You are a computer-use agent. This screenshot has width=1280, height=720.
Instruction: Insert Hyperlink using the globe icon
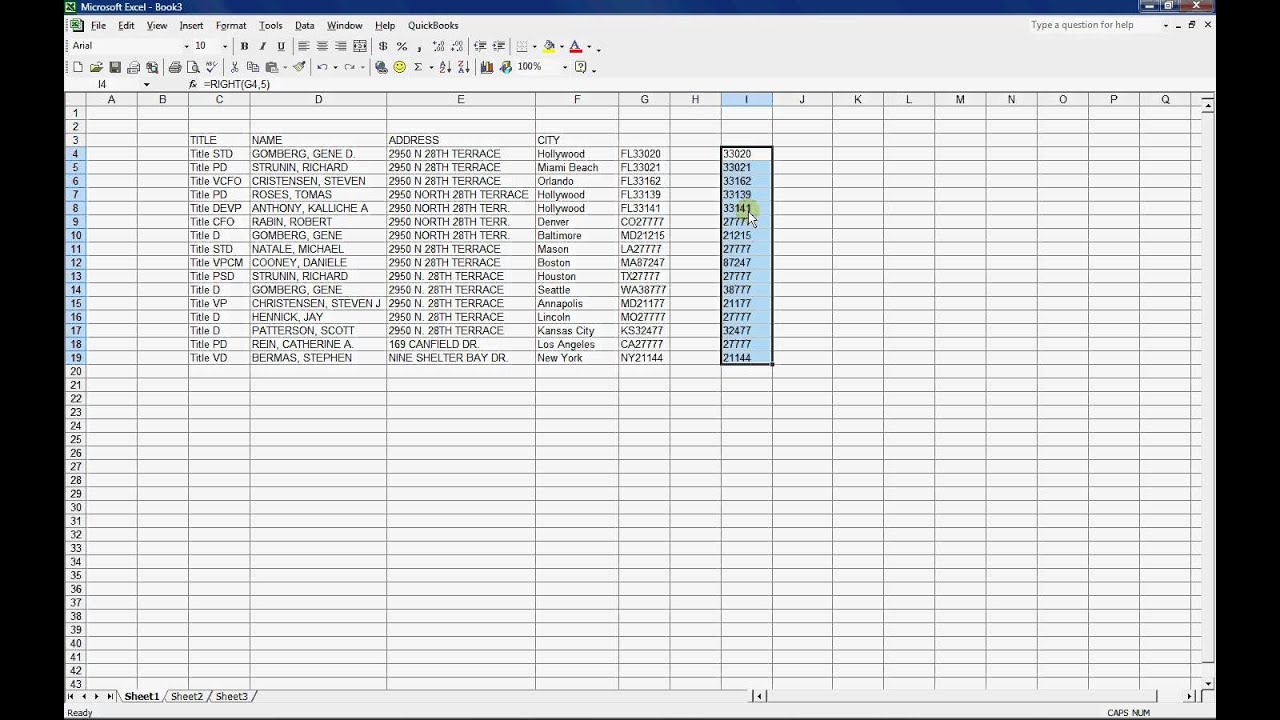tap(381, 67)
